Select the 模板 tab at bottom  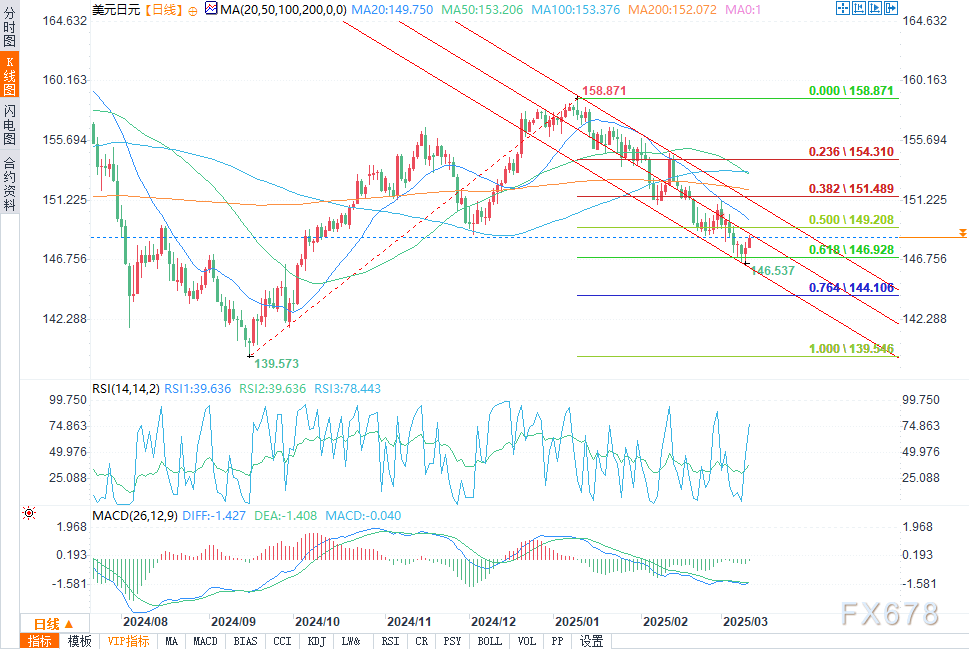coord(79,641)
